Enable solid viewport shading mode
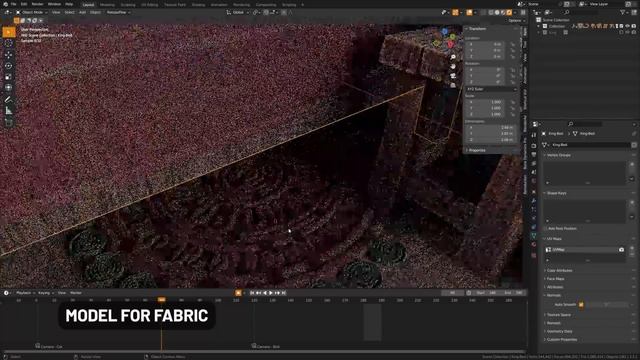 [497, 13]
